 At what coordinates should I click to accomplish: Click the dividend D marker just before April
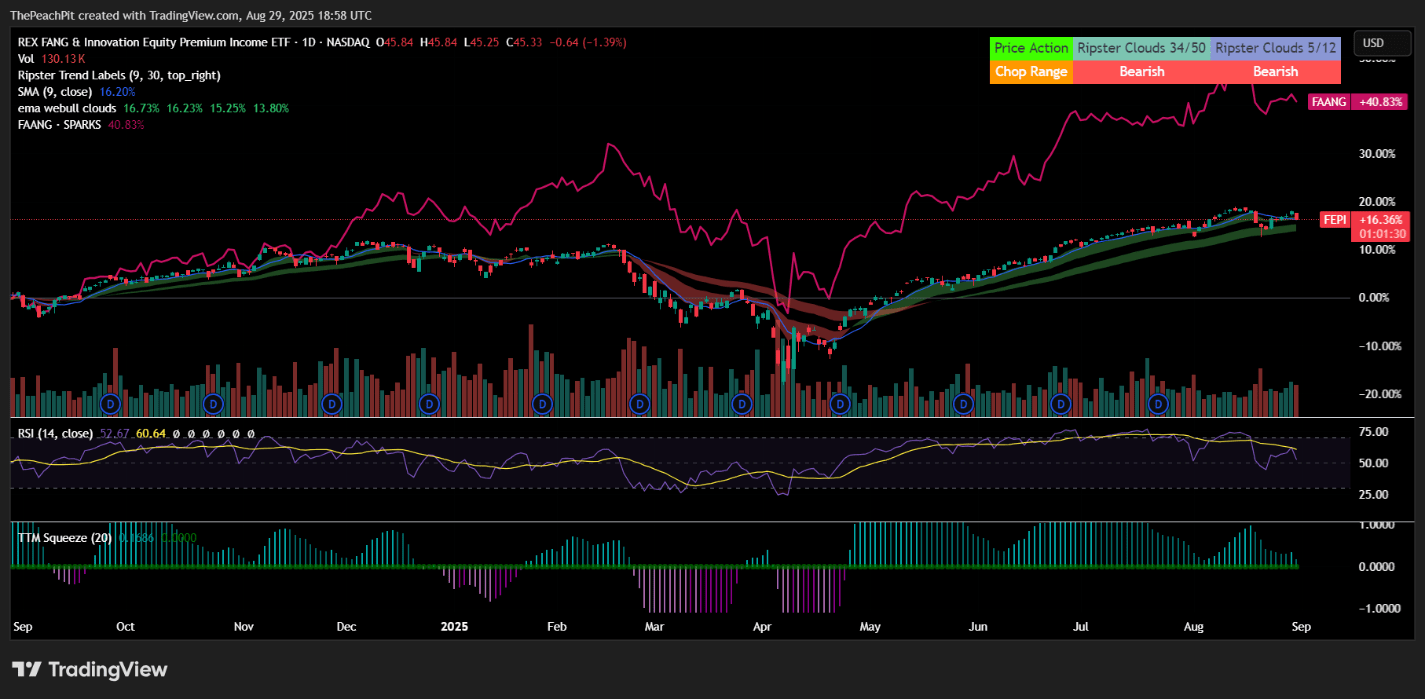741,404
